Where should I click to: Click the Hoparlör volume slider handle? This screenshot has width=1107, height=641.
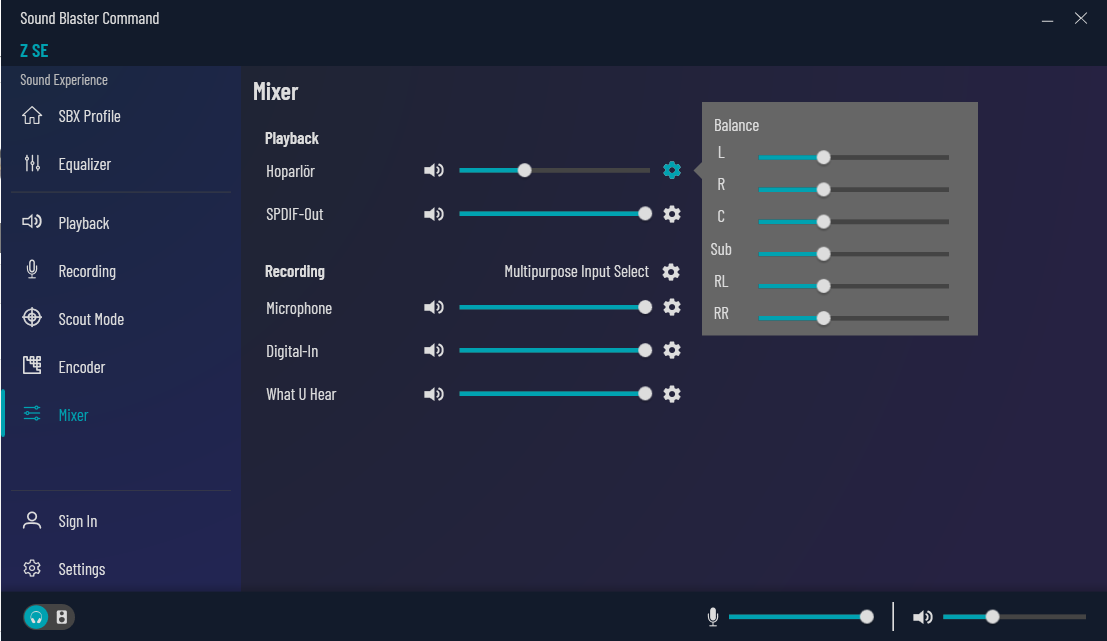coord(525,170)
